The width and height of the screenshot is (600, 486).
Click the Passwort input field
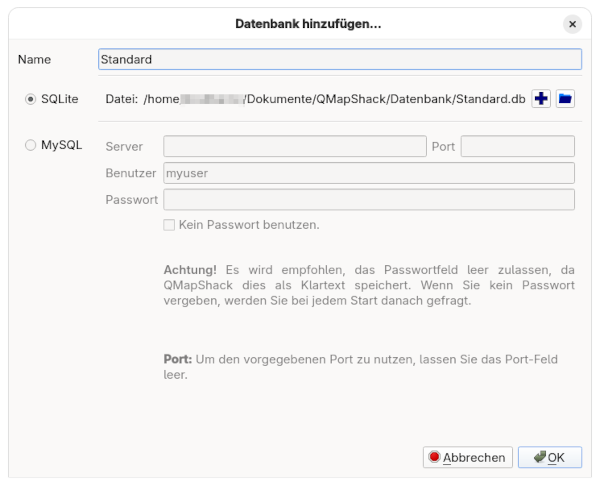[368, 200]
